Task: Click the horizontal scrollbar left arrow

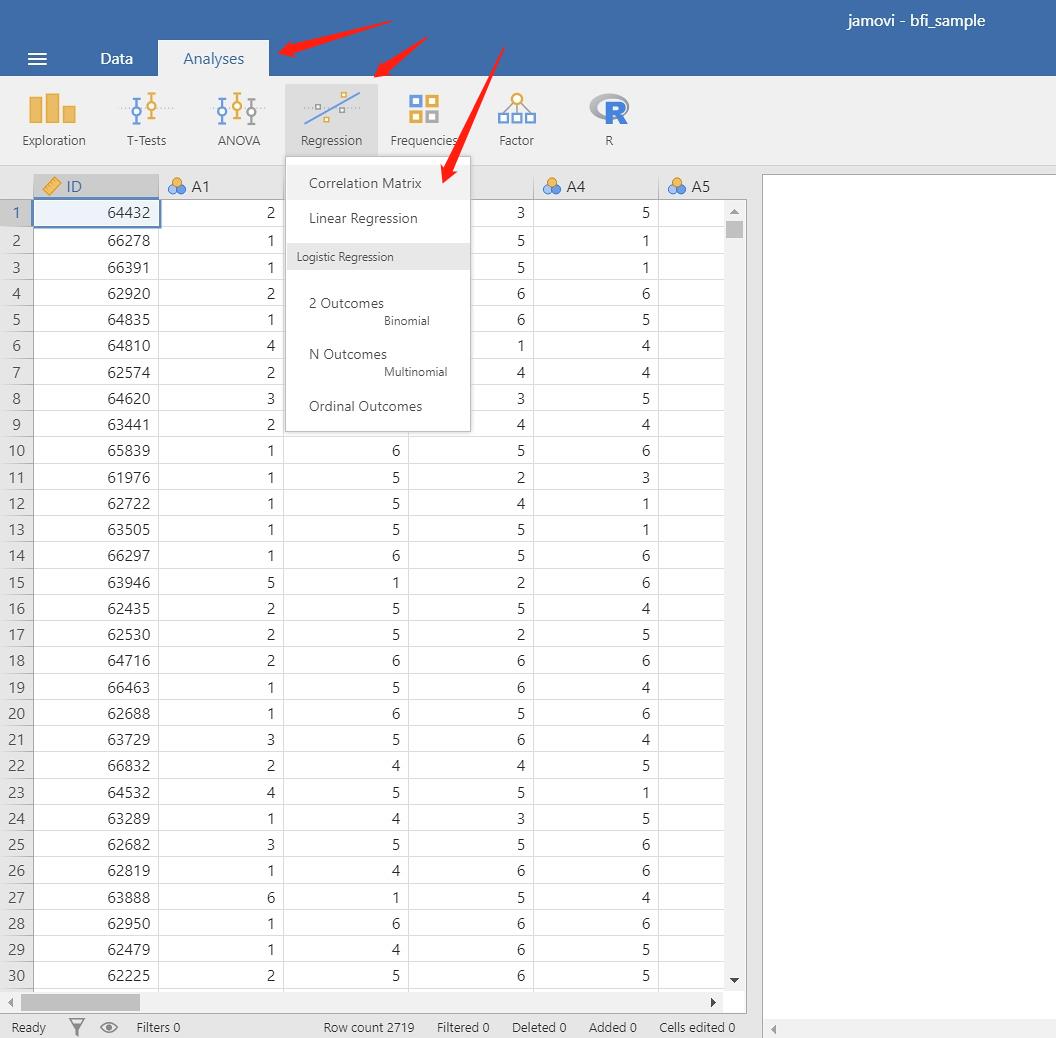Action: (11, 1002)
